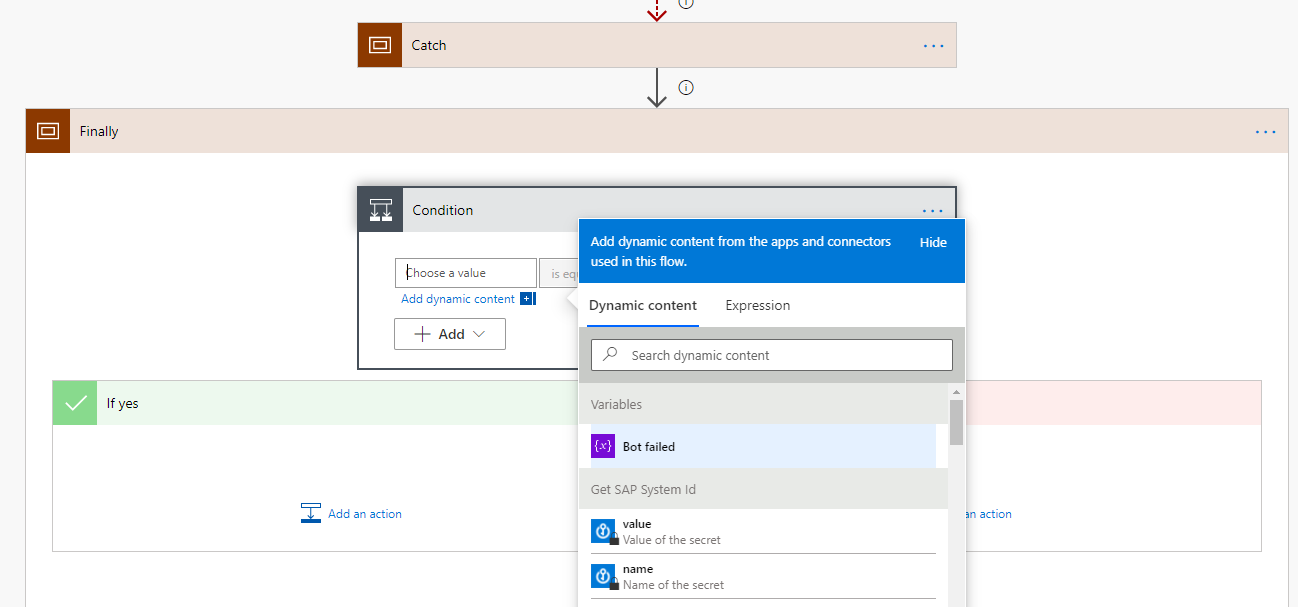Select the Bot failed variable icon
Image resolution: width=1298 pixels, height=607 pixels.
pyautogui.click(x=602, y=444)
